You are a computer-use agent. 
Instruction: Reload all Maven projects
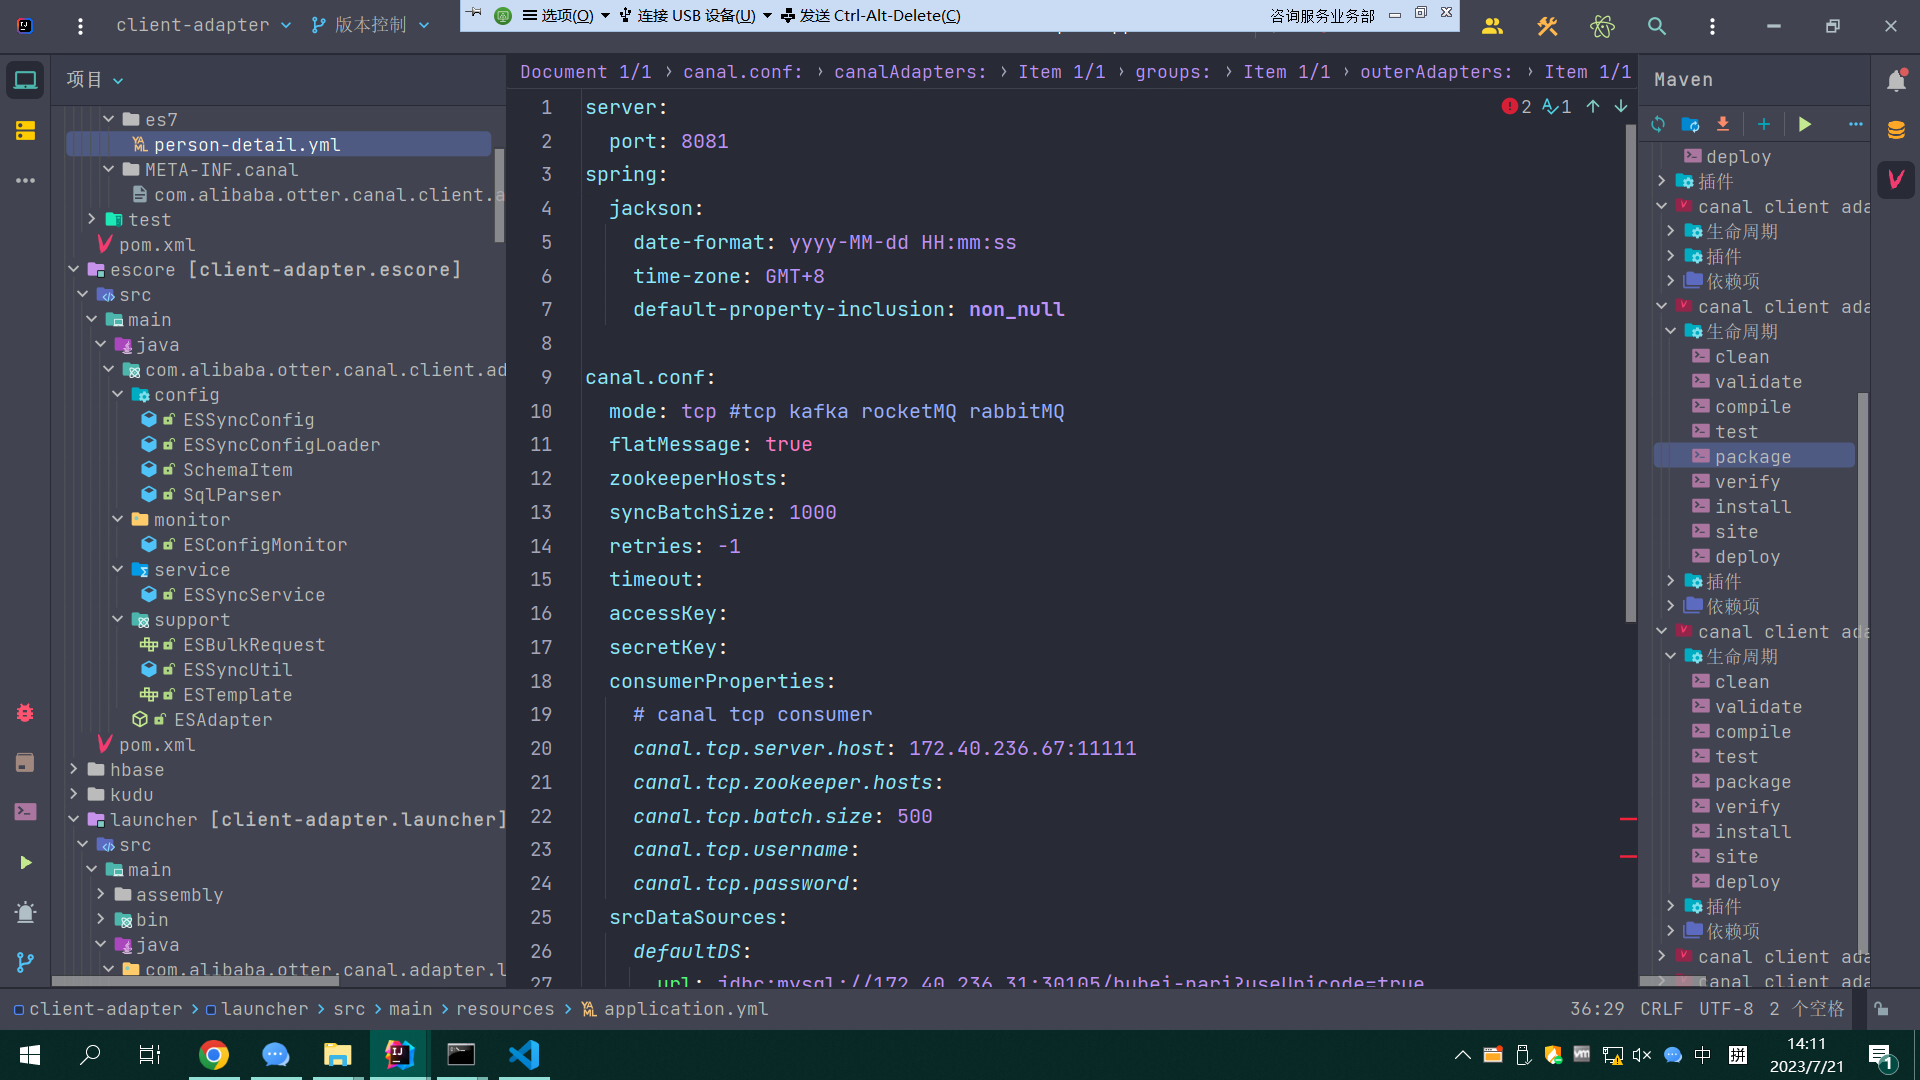(1657, 124)
